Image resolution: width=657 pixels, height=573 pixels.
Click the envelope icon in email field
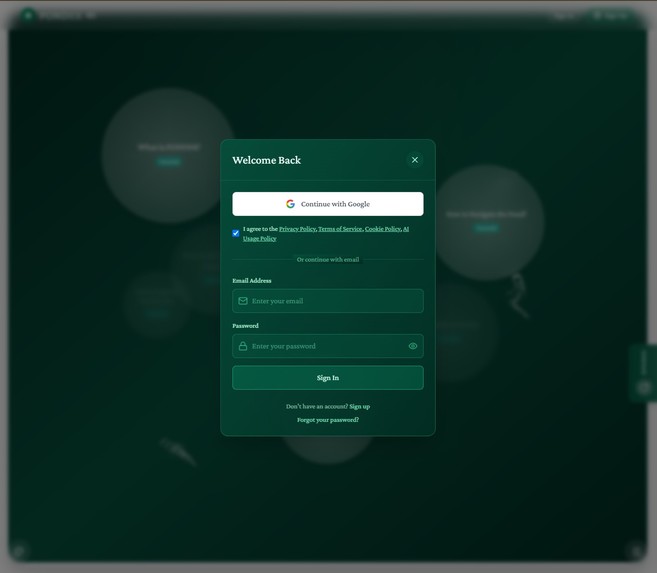pos(243,301)
